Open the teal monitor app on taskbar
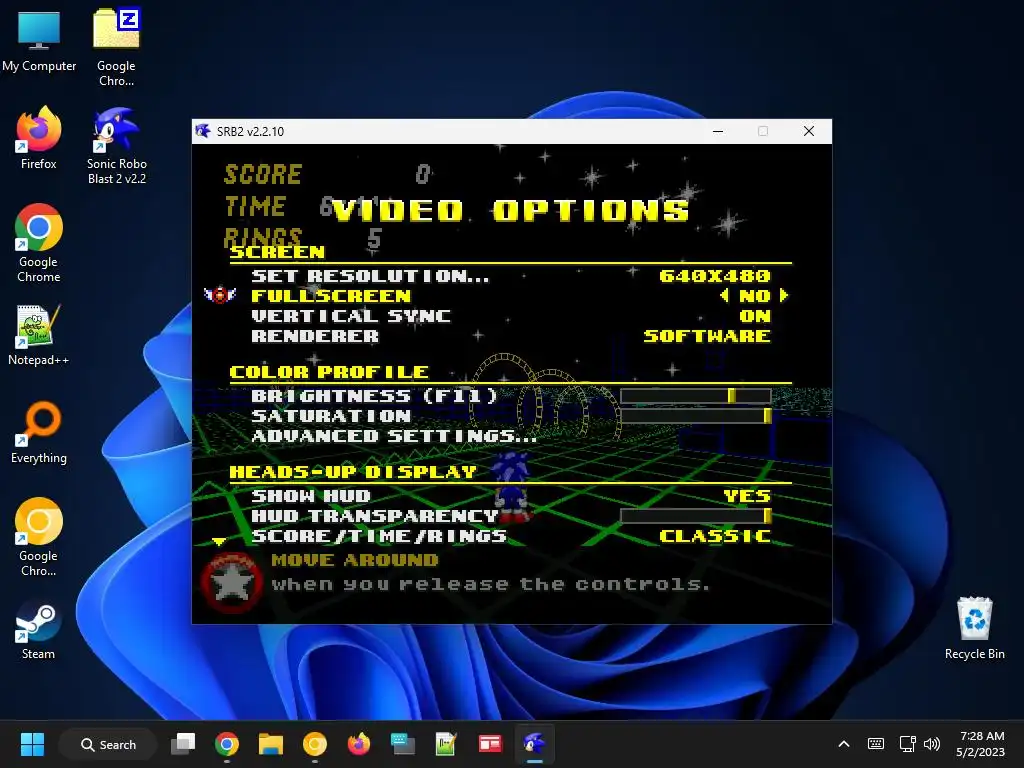1024x768 pixels. 402,744
